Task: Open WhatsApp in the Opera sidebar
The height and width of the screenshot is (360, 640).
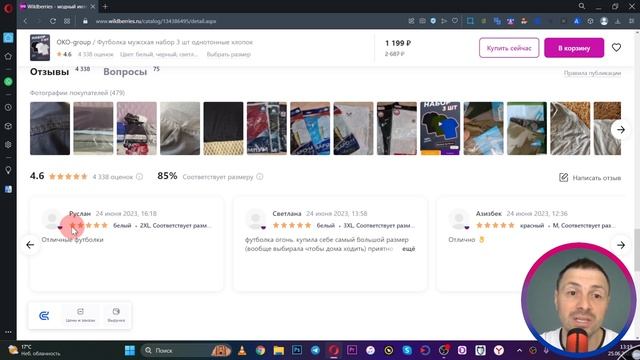Action: tap(8, 82)
